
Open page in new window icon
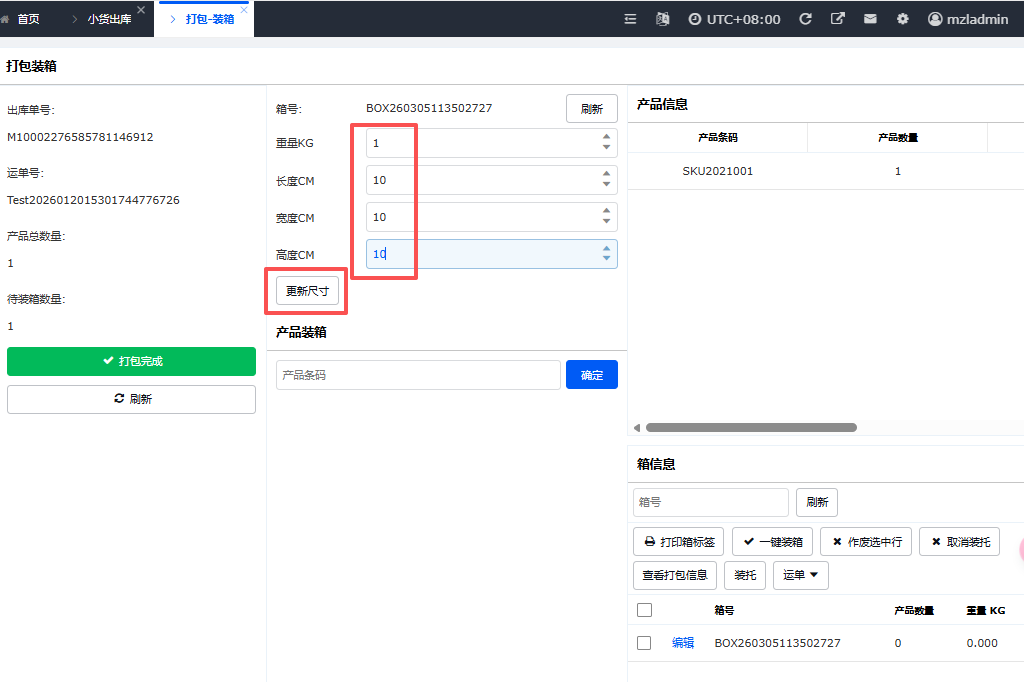click(838, 19)
